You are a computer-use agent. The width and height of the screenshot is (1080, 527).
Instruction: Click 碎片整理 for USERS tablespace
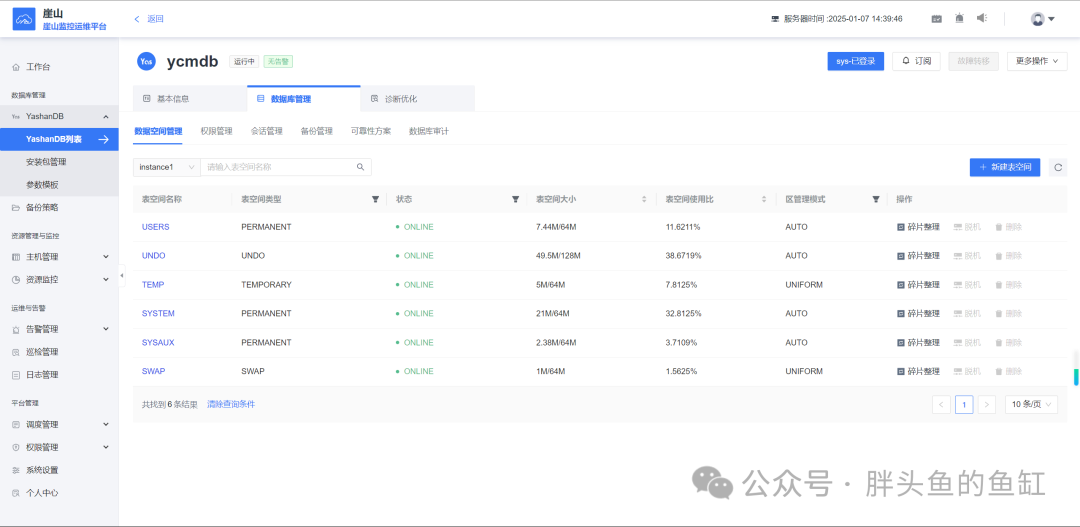(x=918, y=227)
